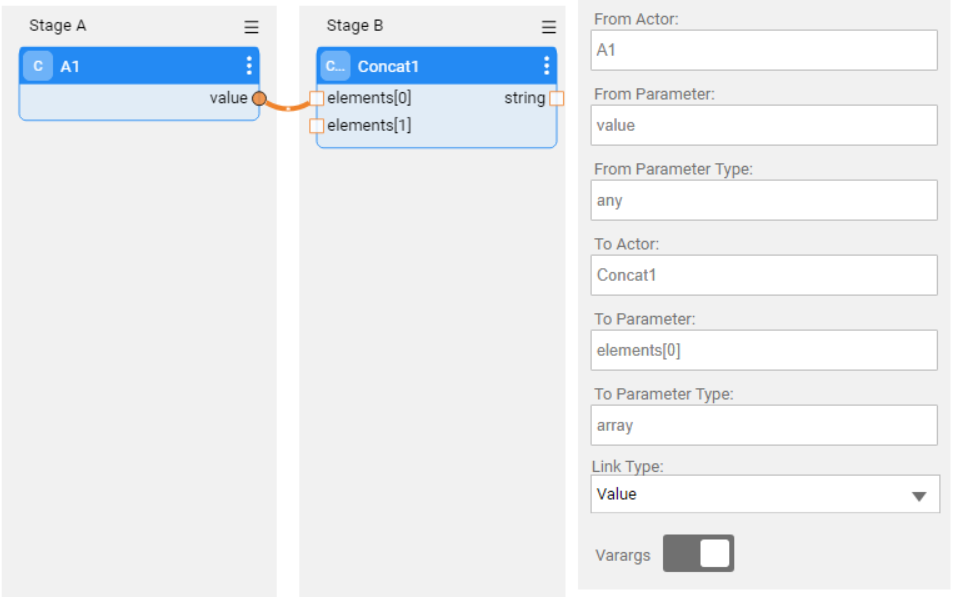Open the Concat1 actor three-dot menu
This screenshot has width=957, height=597.
(546, 66)
